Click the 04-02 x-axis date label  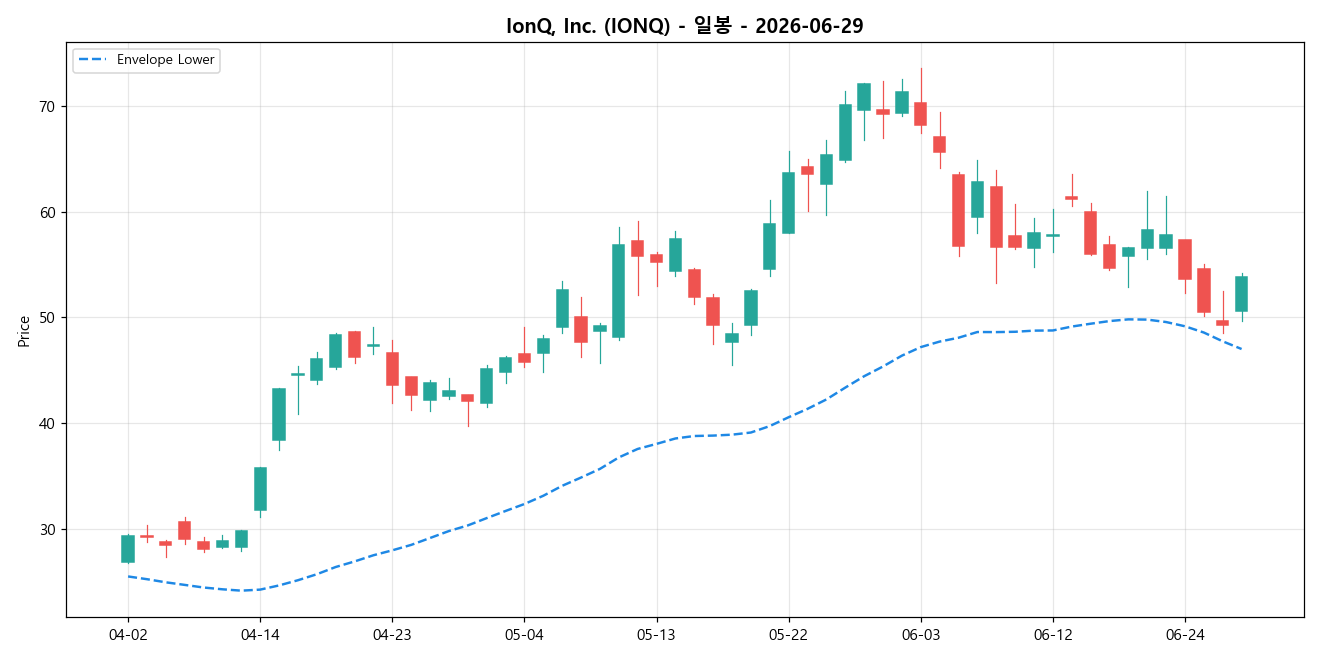(128, 634)
